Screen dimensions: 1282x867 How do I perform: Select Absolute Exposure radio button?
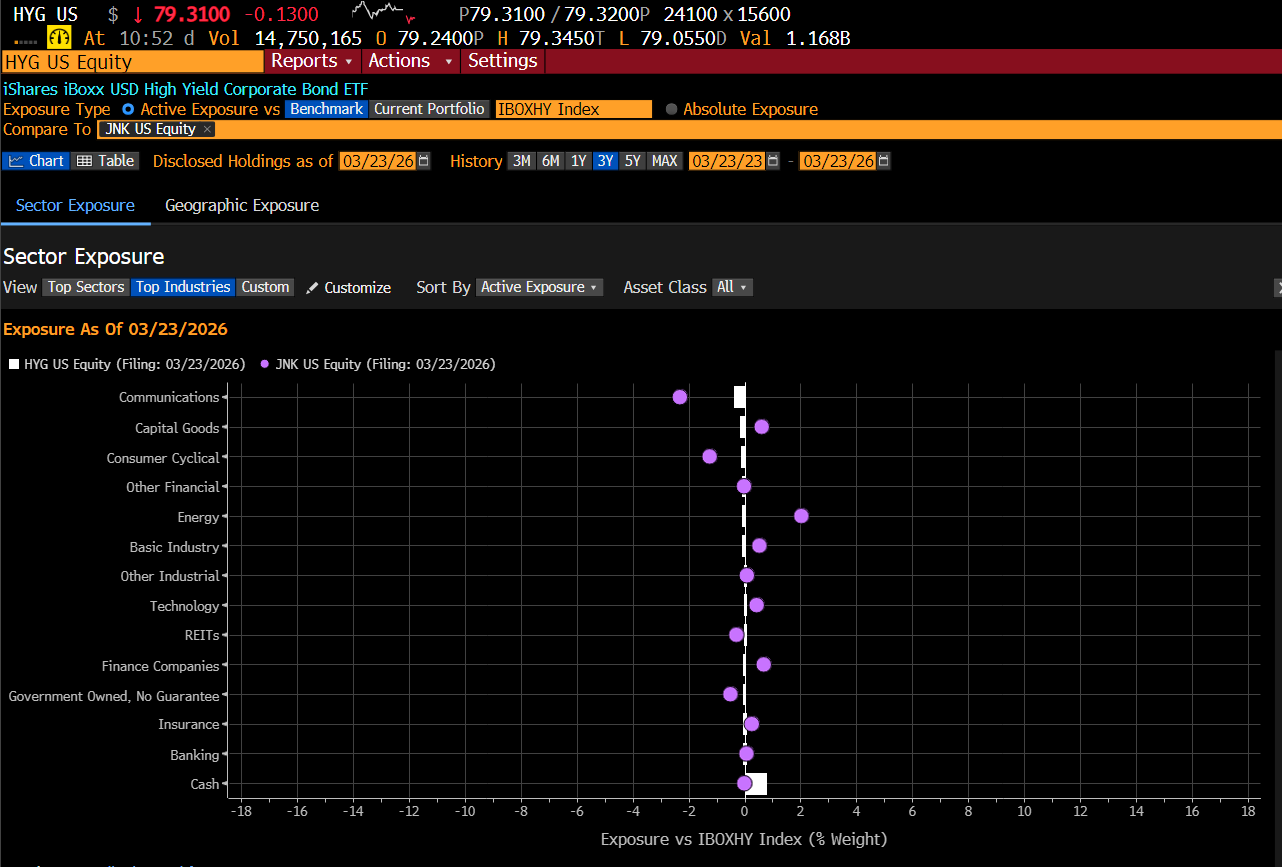click(671, 109)
